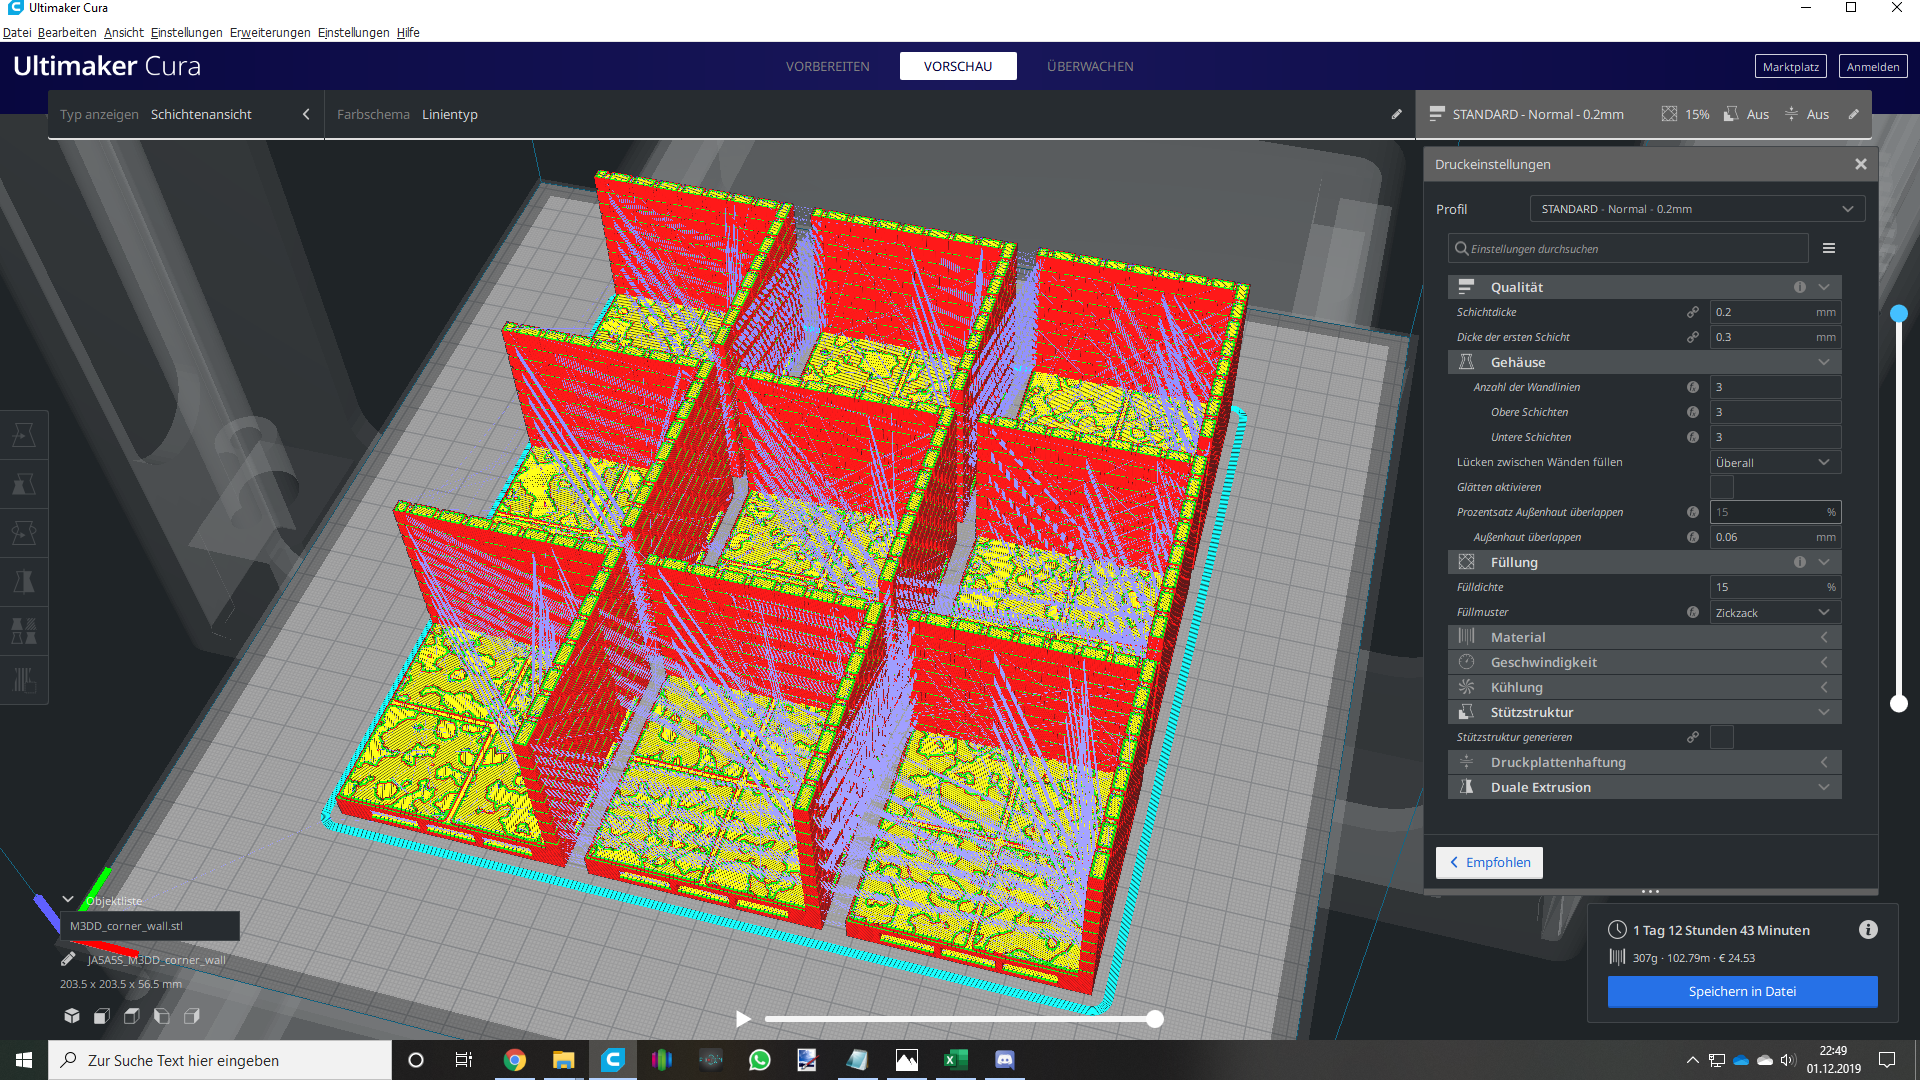Select the Move tool in left toolbar
Viewport: 1920px width, 1080px height.
pyautogui.click(x=24, y=435)
